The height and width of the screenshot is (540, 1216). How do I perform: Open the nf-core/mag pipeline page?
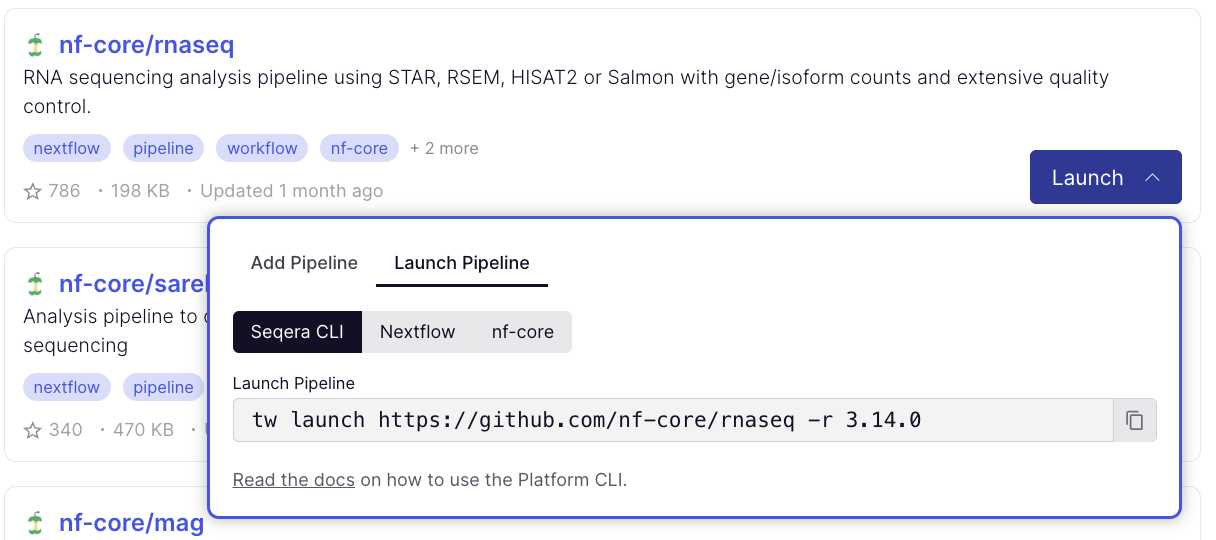tap(131, 522)
